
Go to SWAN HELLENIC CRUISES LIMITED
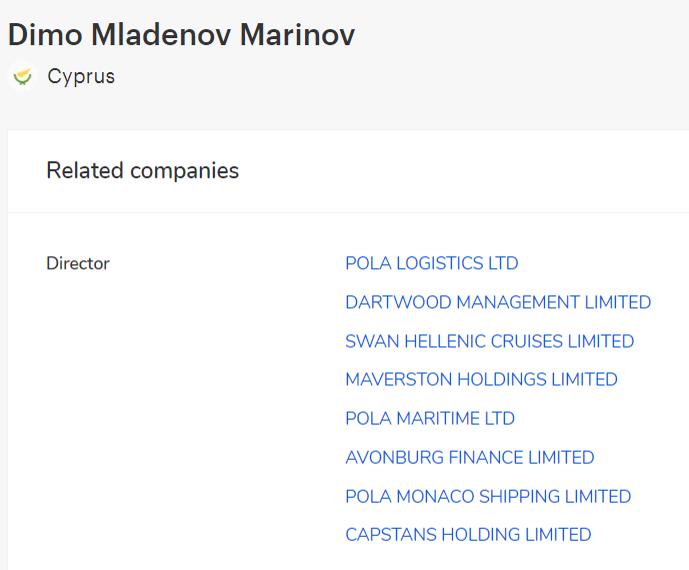(x=490, y=341)
